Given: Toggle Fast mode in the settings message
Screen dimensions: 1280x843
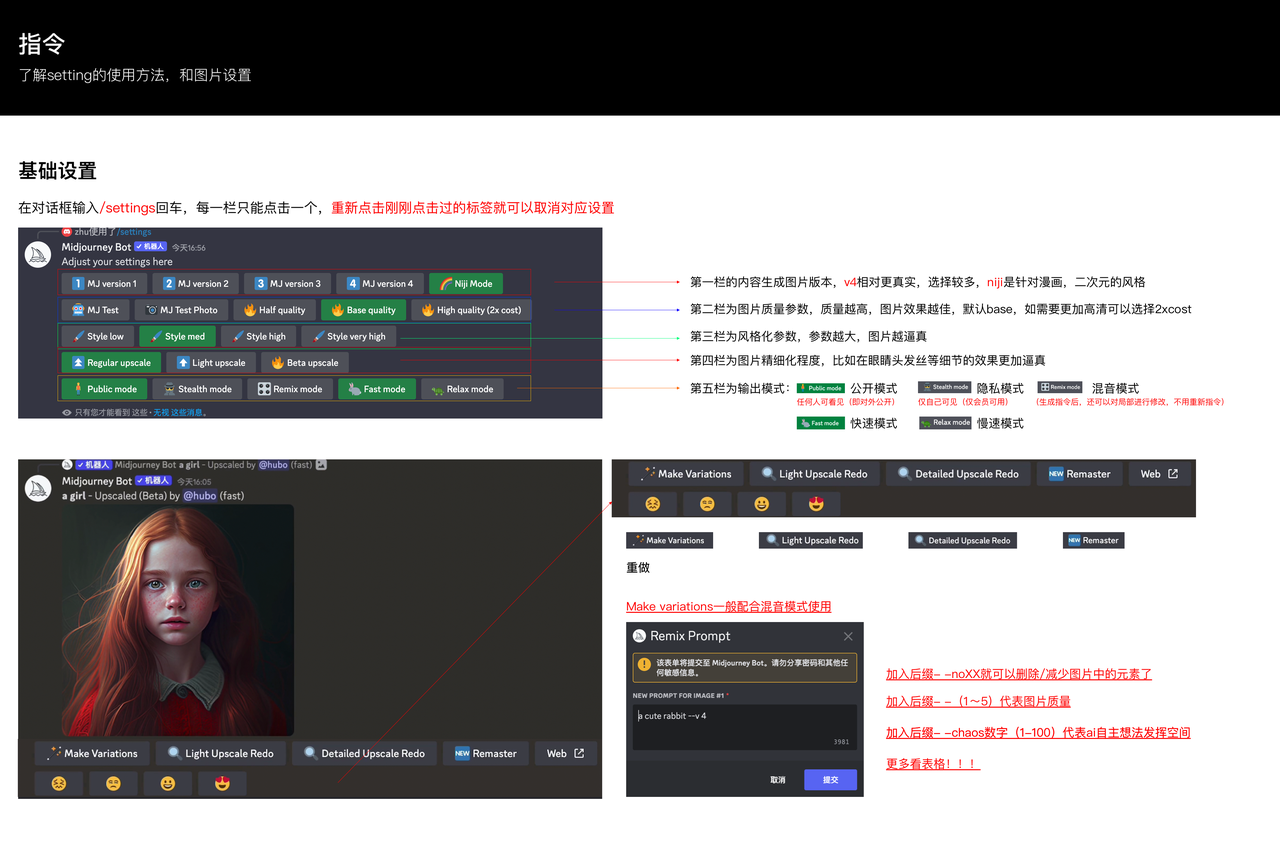Looking at the screenshot, I should click(376, 389).
